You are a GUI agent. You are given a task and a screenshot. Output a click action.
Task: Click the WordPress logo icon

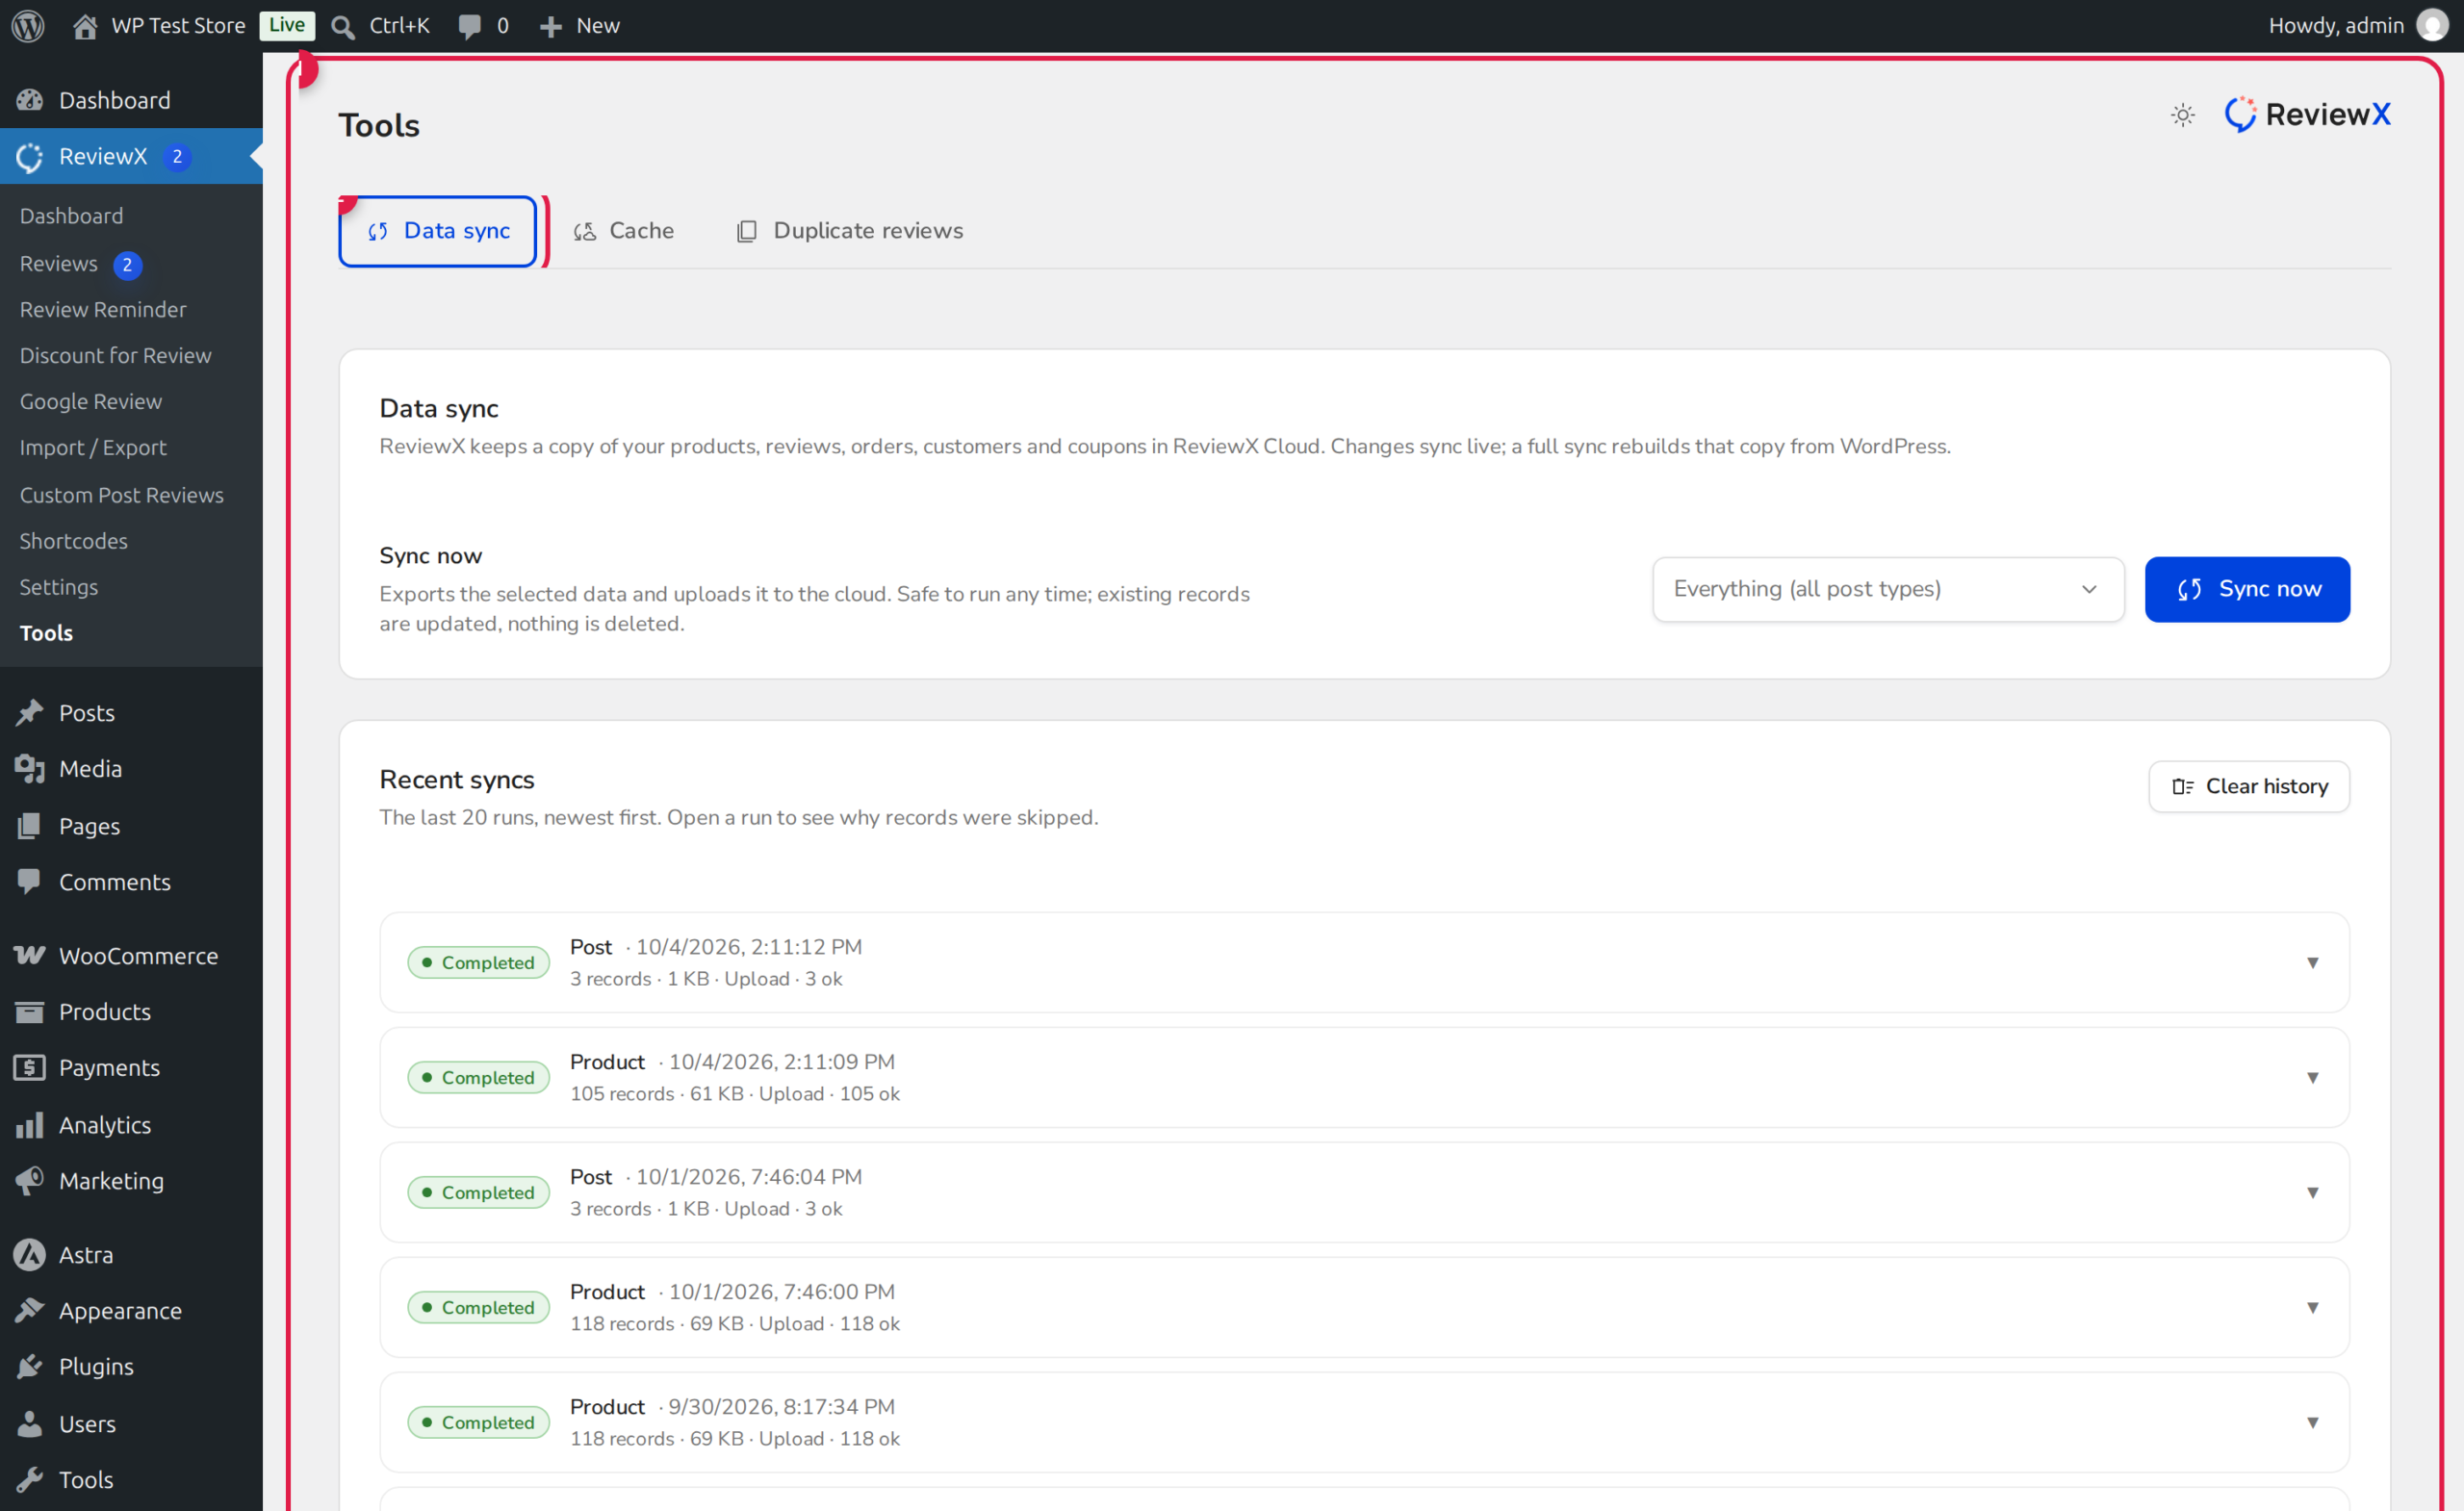pyautogui.click(x=28, y=26)
